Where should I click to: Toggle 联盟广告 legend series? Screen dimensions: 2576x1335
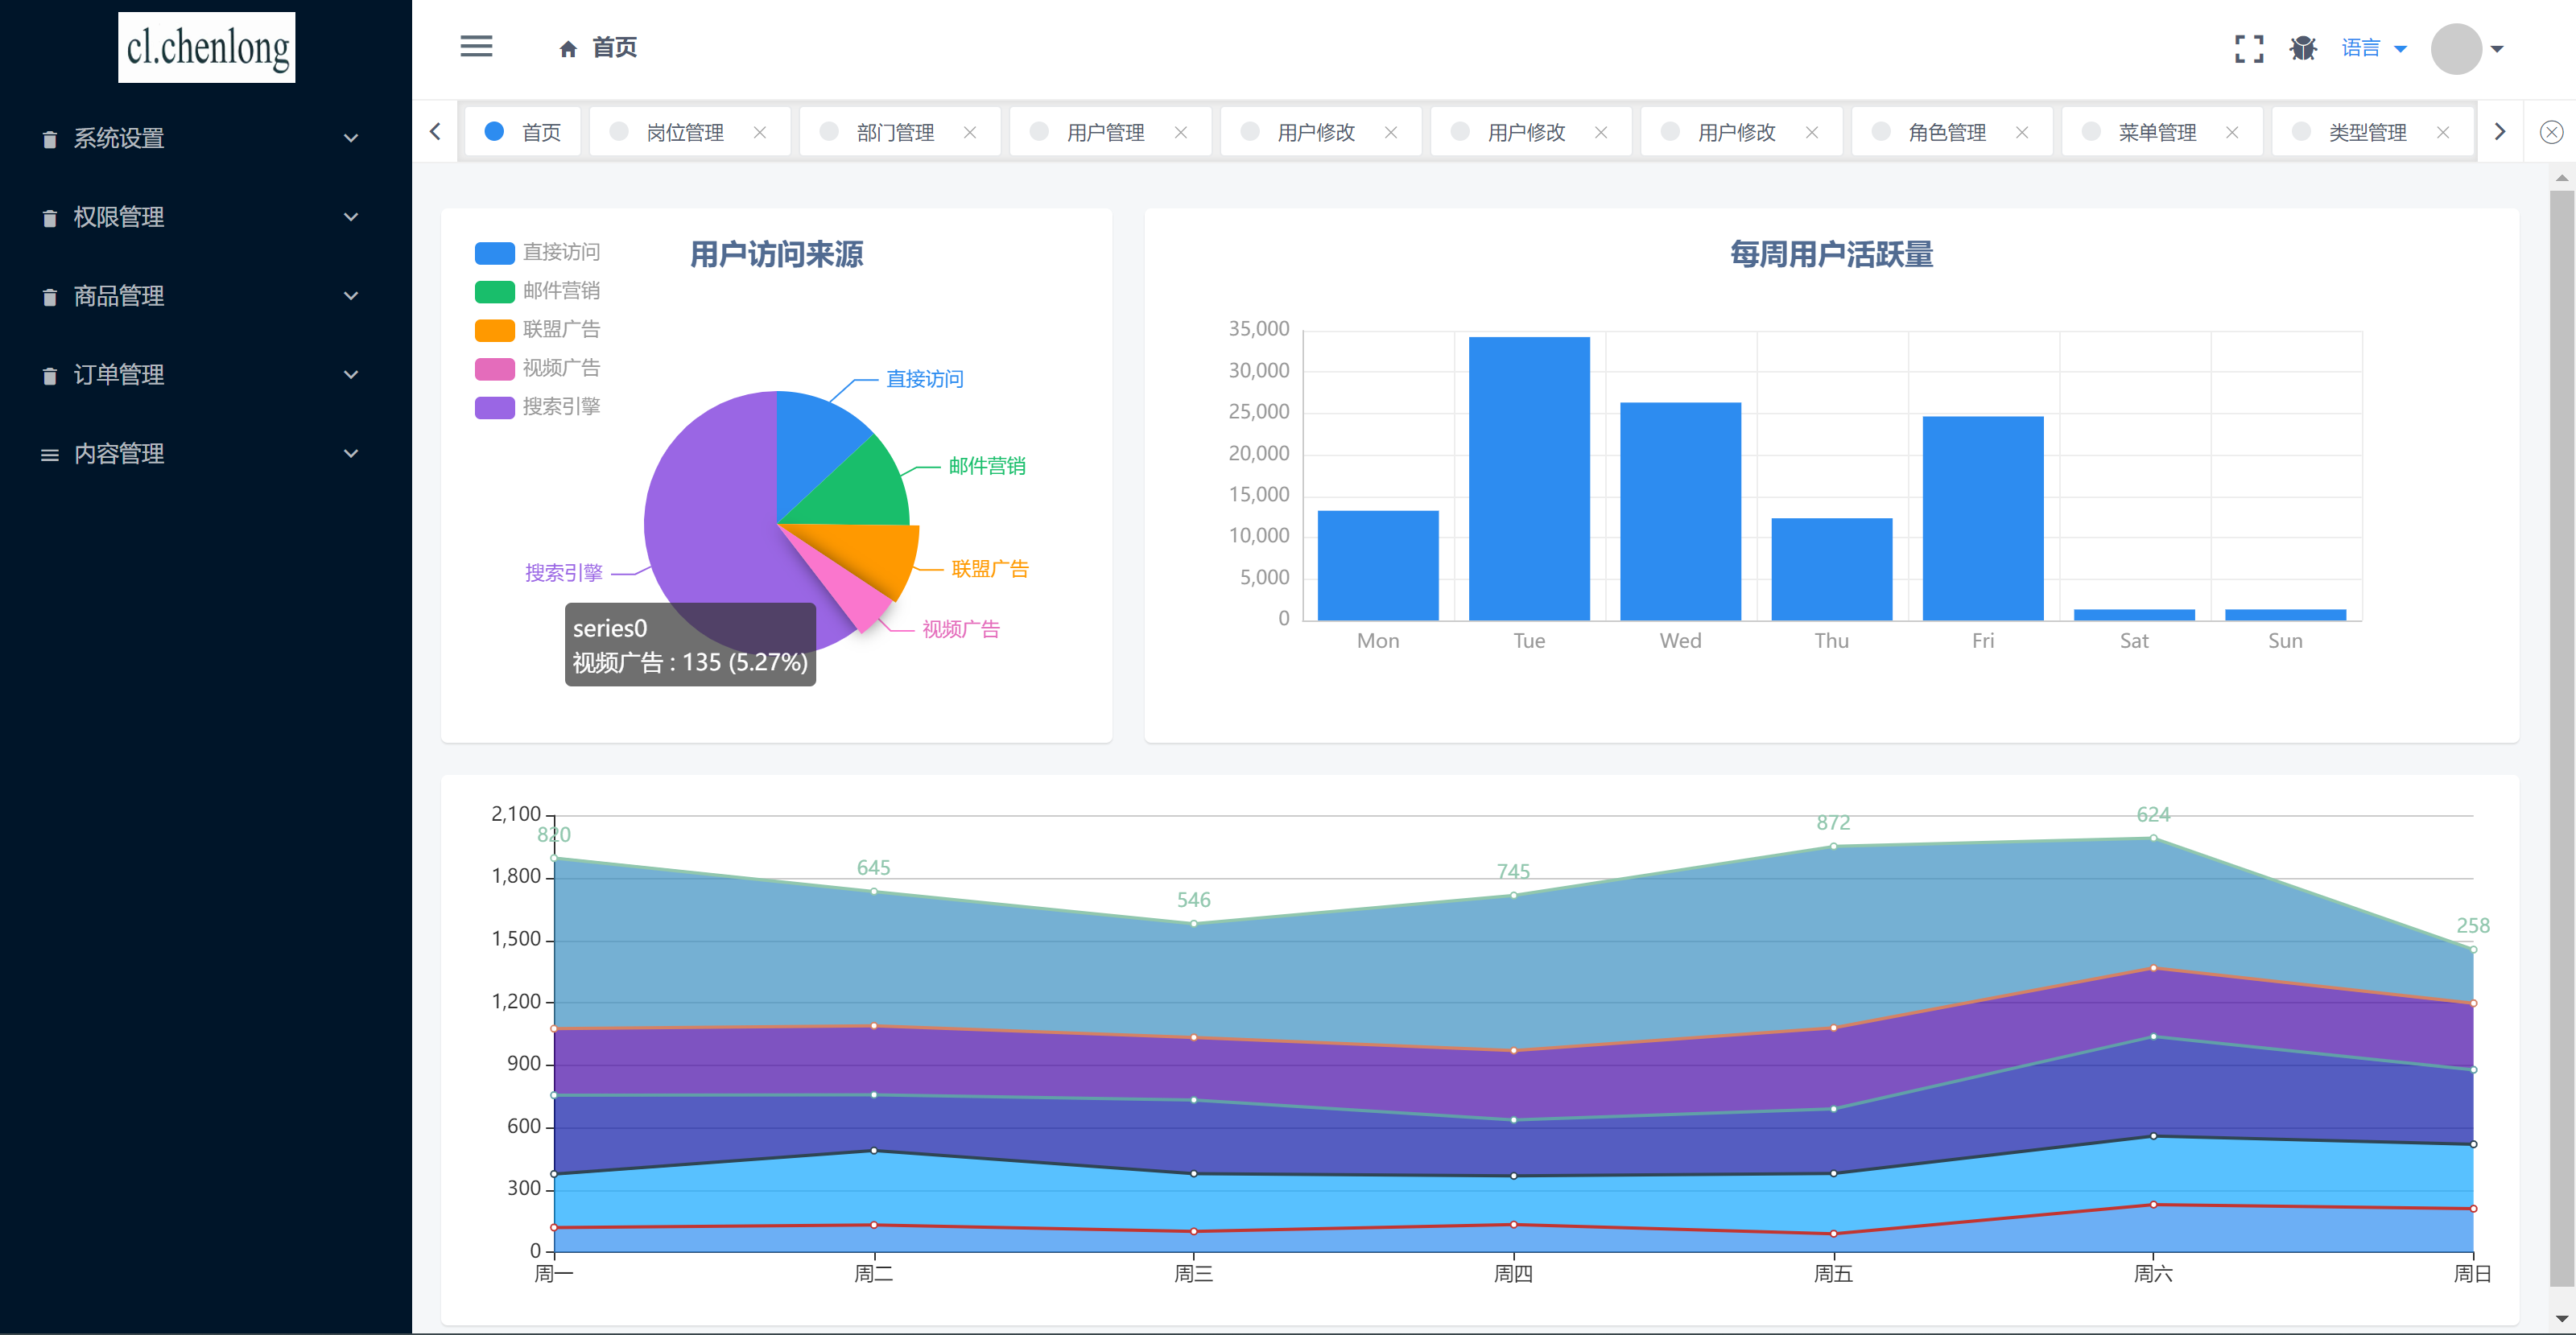538,329
